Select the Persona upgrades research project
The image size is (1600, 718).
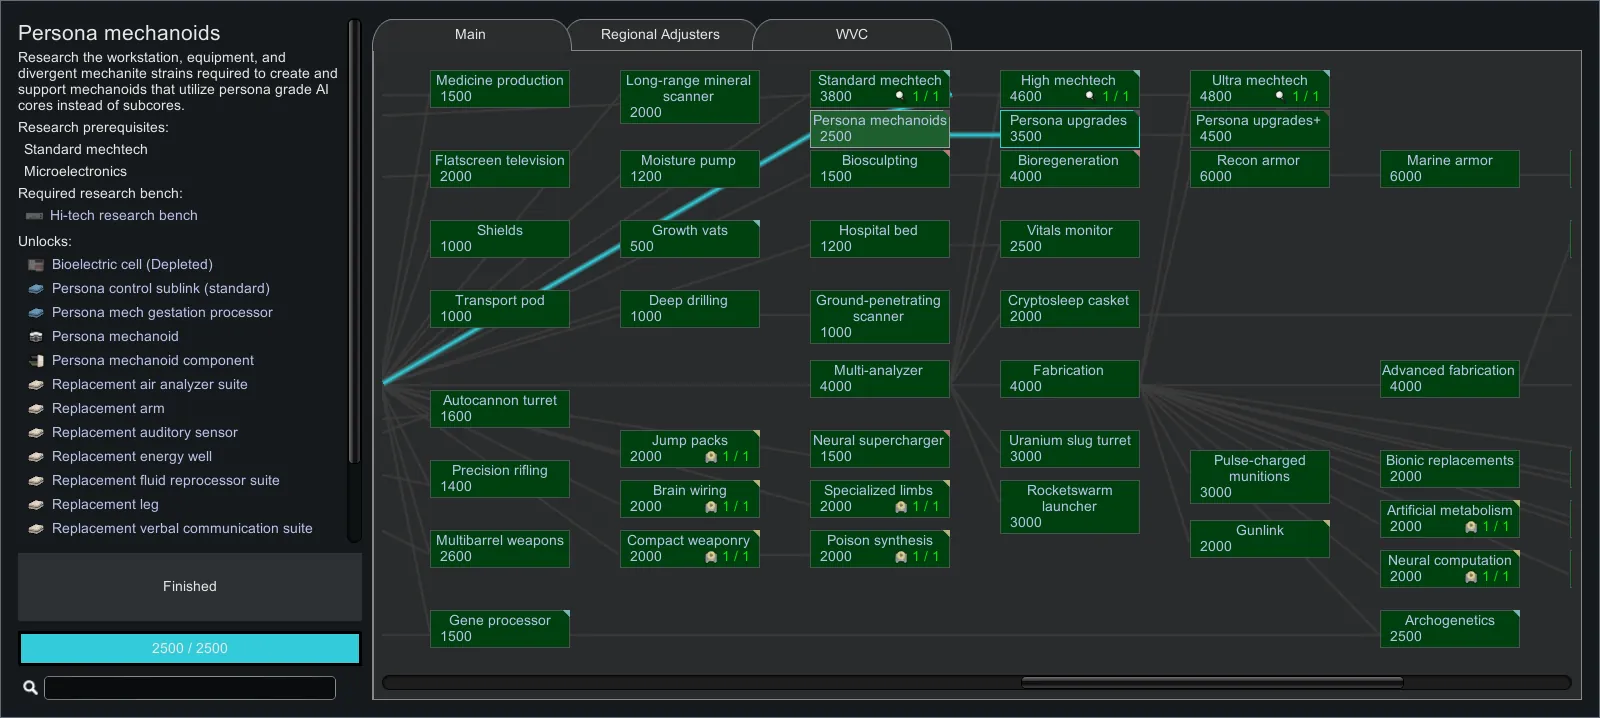click(x=1068, y=129)
